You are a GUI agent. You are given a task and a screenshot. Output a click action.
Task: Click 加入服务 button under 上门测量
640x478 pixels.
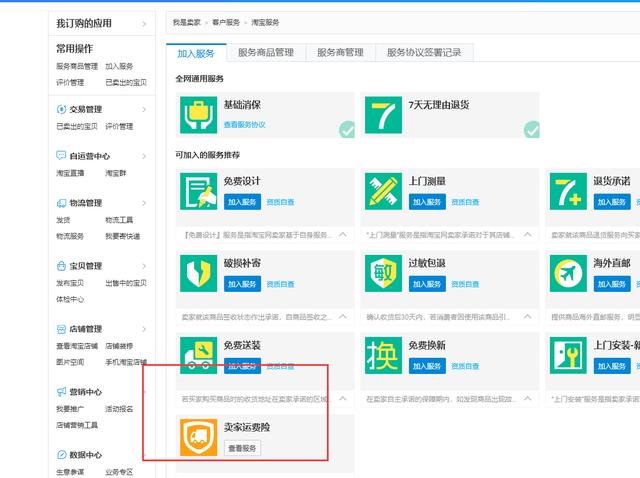427,201
